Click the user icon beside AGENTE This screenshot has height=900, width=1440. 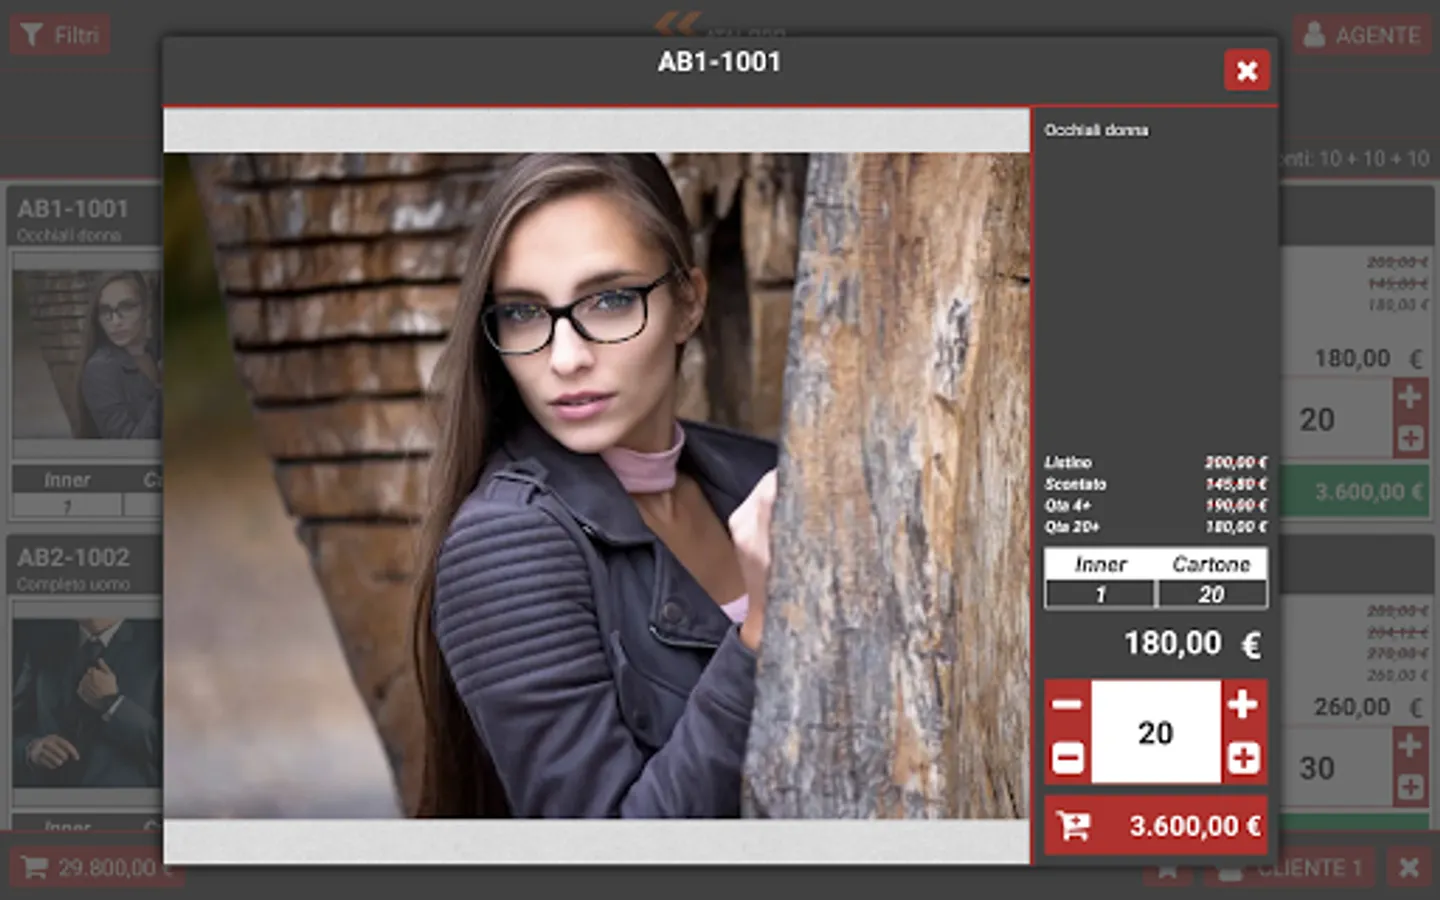[x=1315, y=35]
